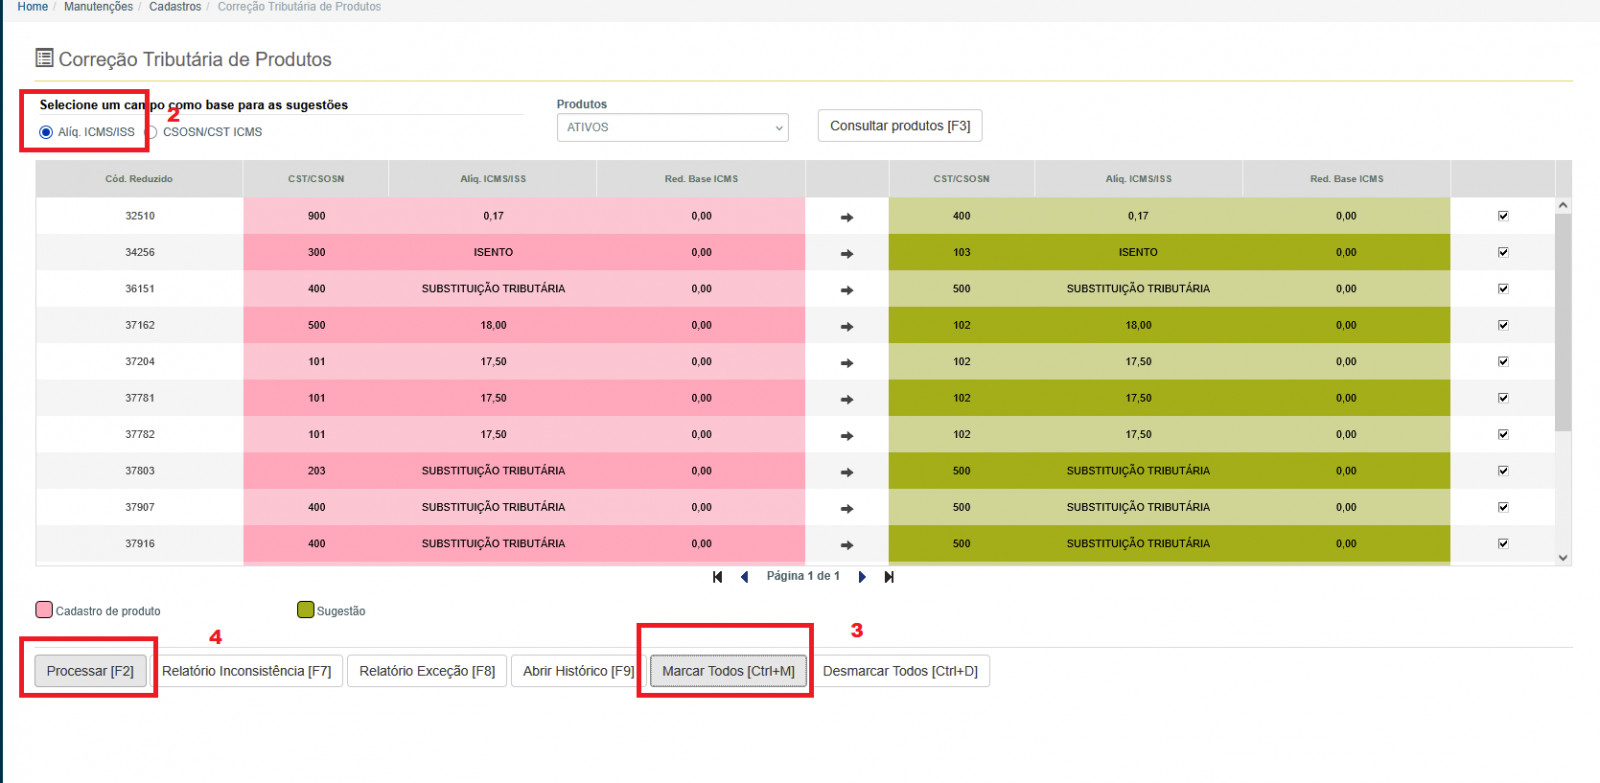The width and height of the screenshot is (1600, 783).
Task: Open the Manutenções breadcrumb link
Action: [x=98, y=7]
